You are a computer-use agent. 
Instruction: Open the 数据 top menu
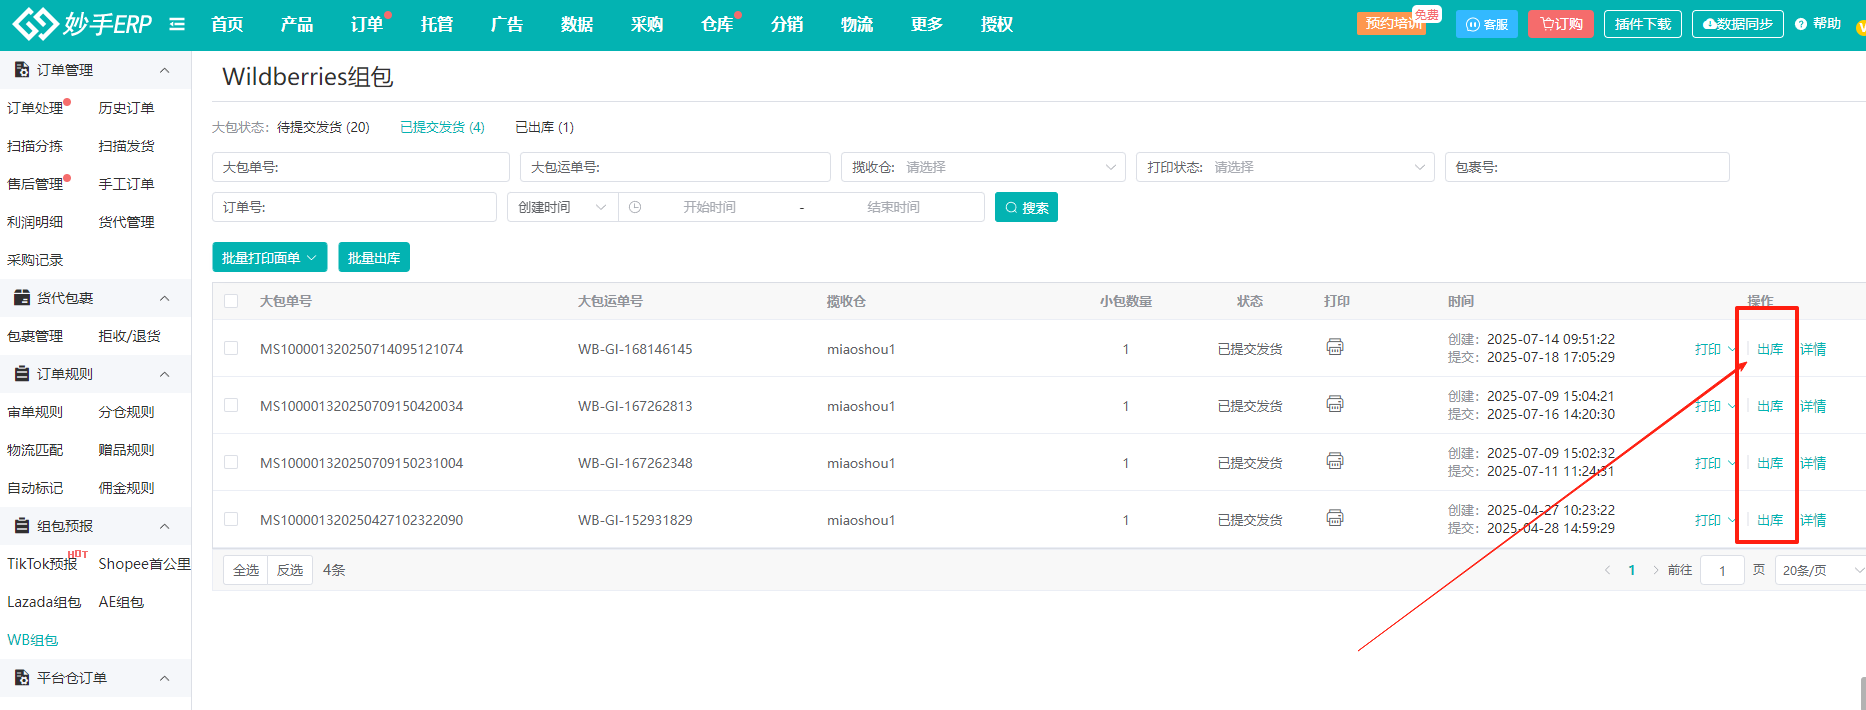click(577, 24)
